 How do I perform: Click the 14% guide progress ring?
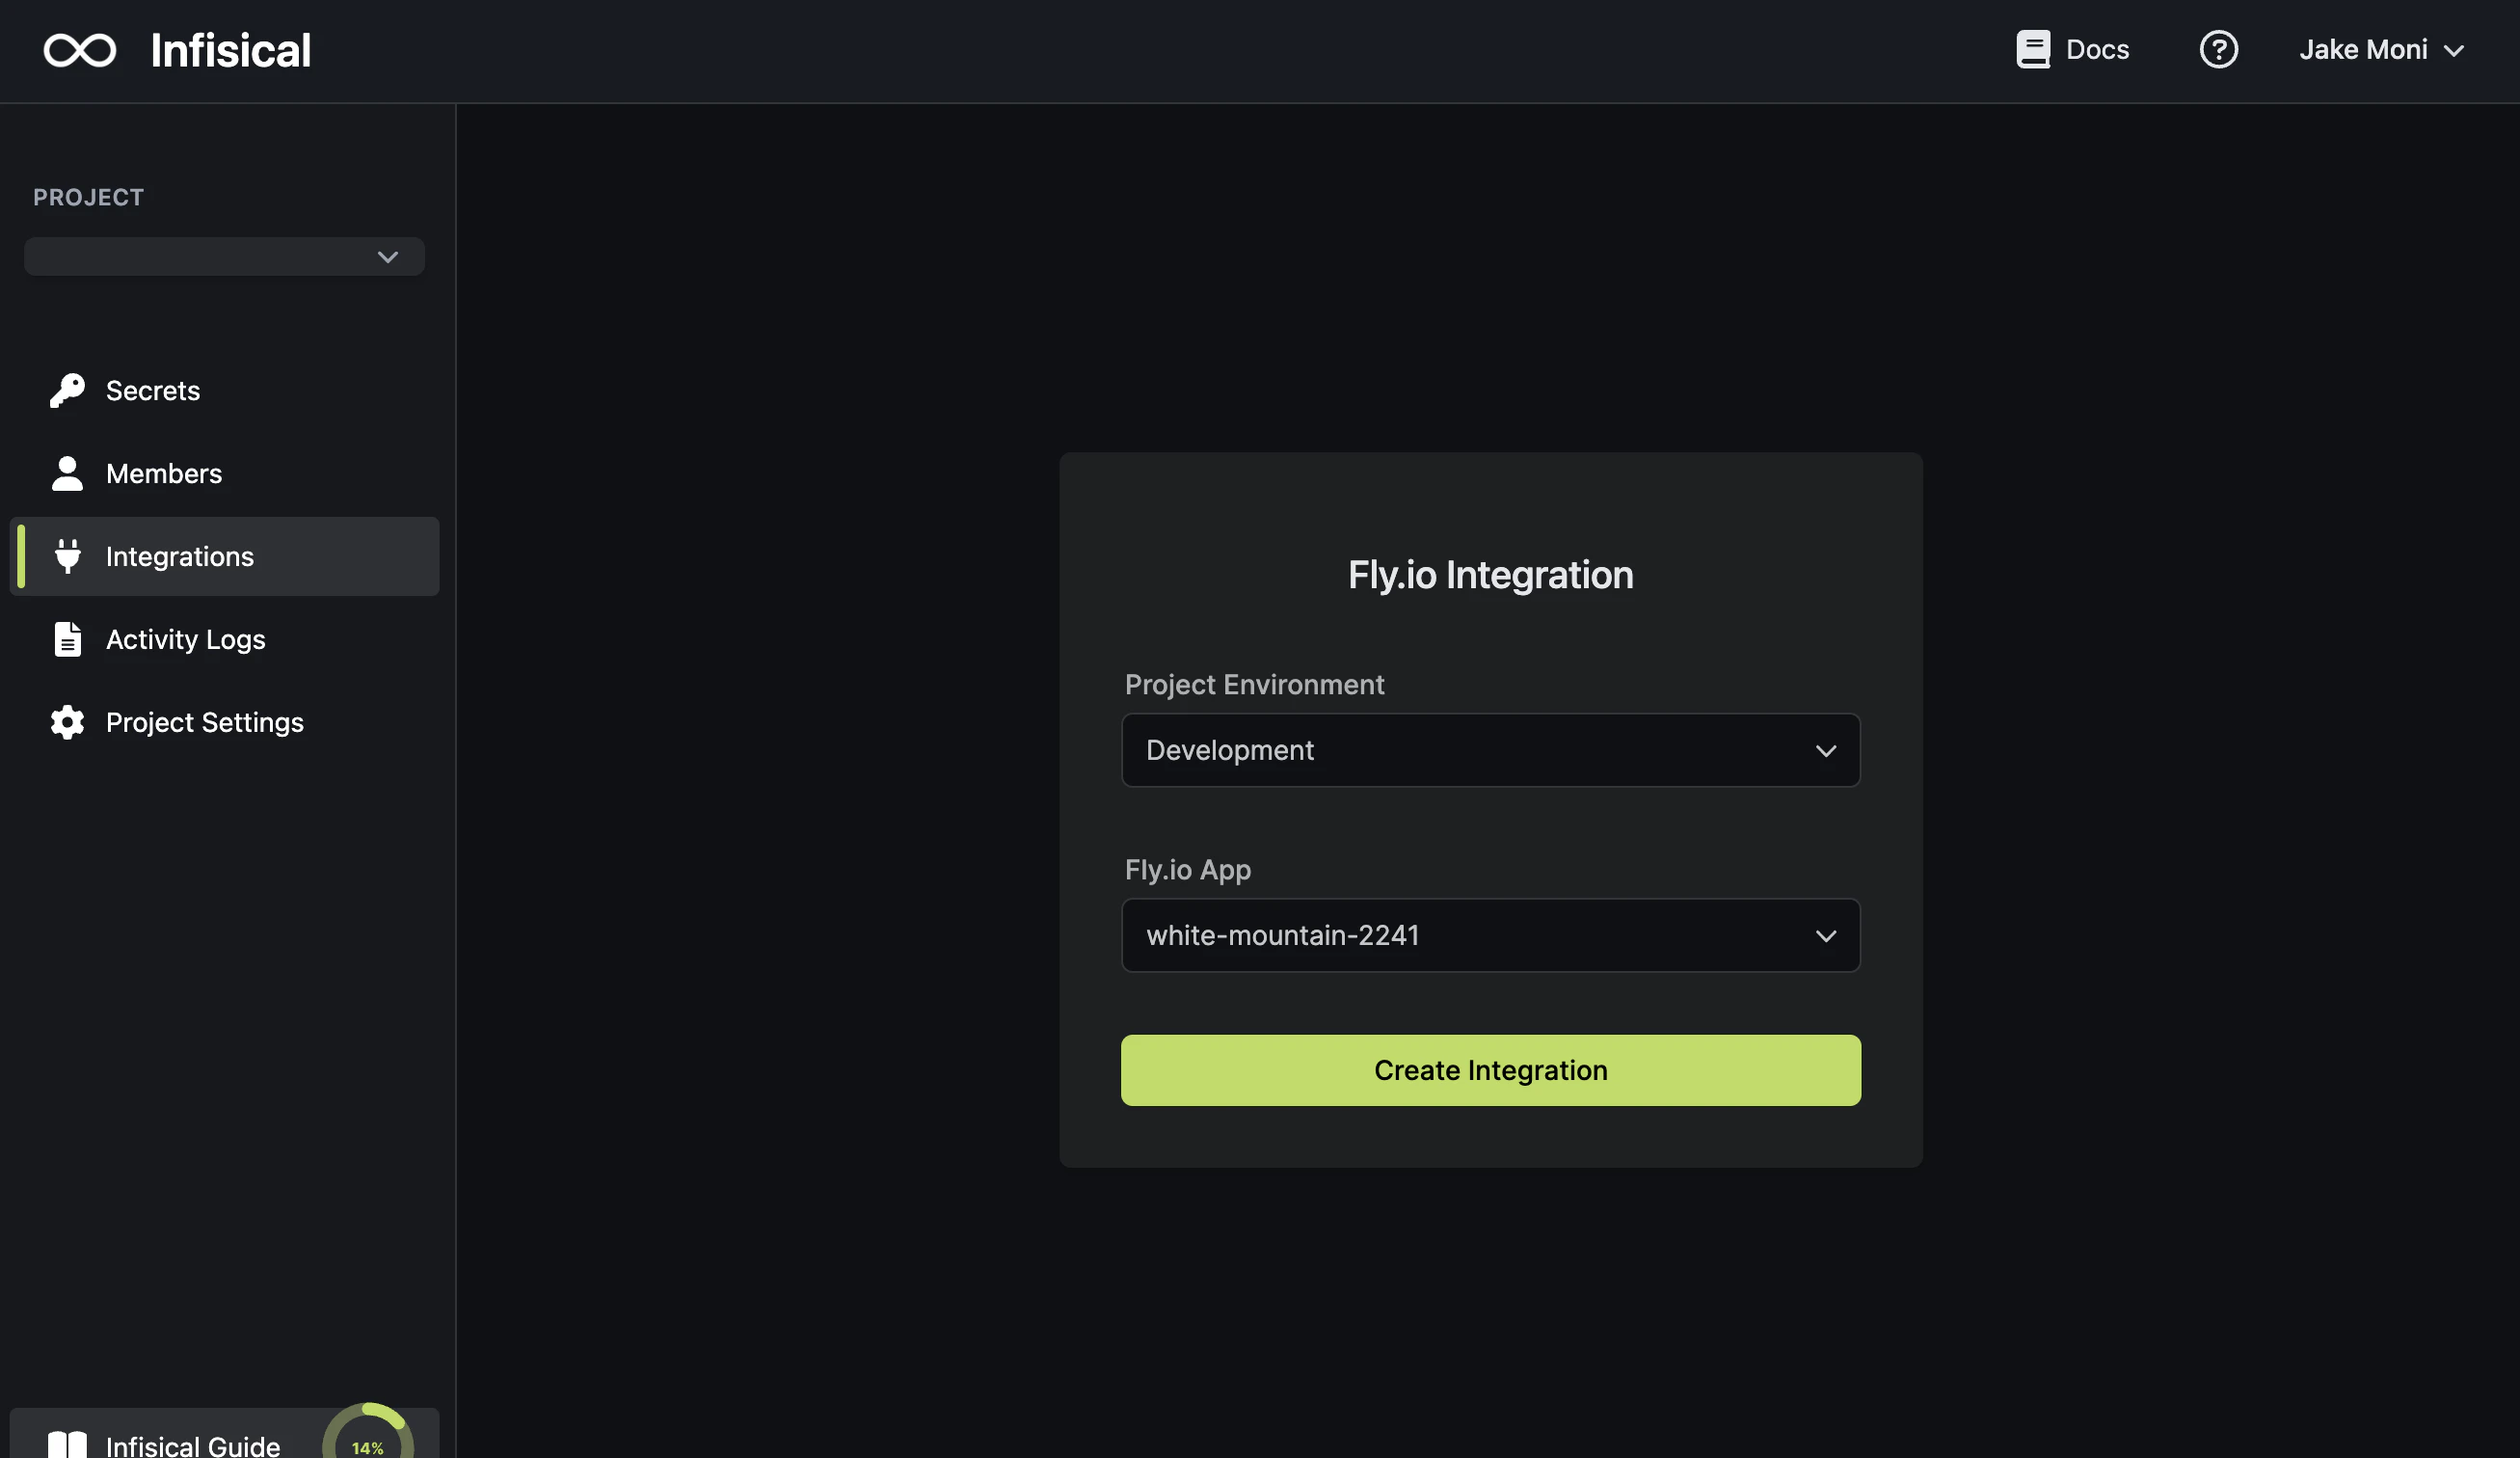pos(368,1432)
